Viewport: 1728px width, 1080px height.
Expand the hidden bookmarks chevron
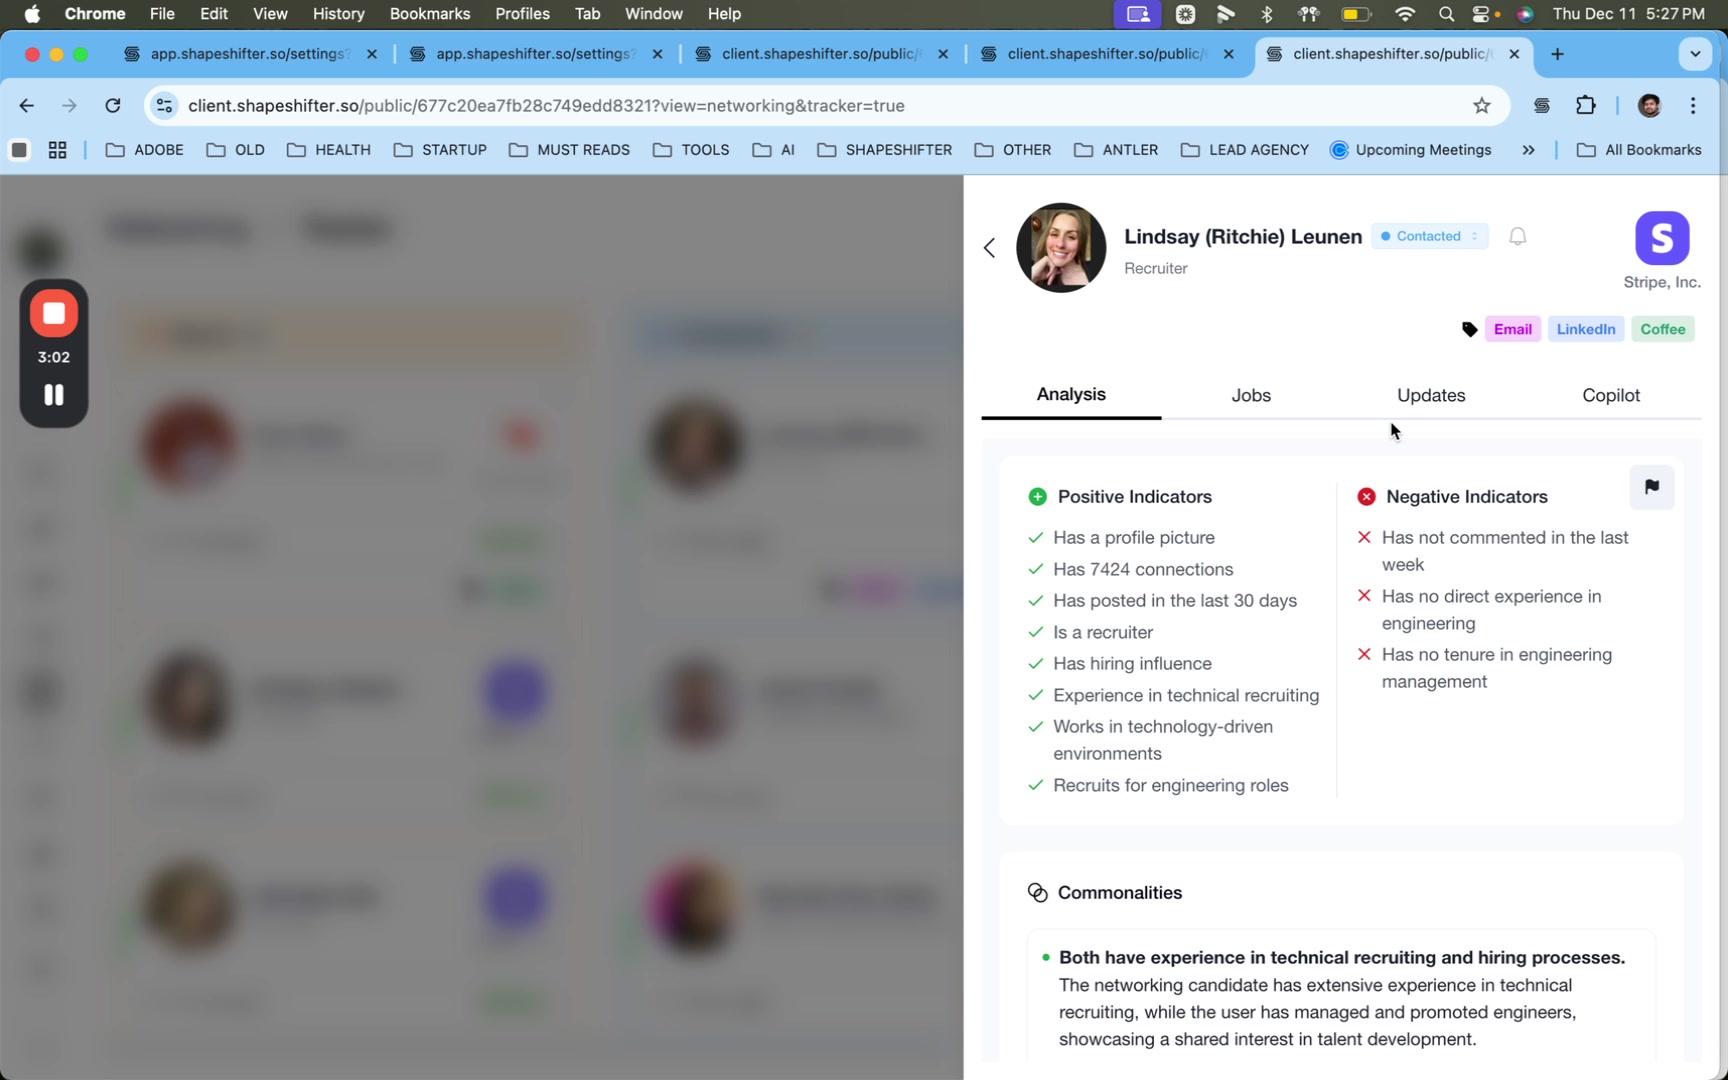(x=1529, y=150)
